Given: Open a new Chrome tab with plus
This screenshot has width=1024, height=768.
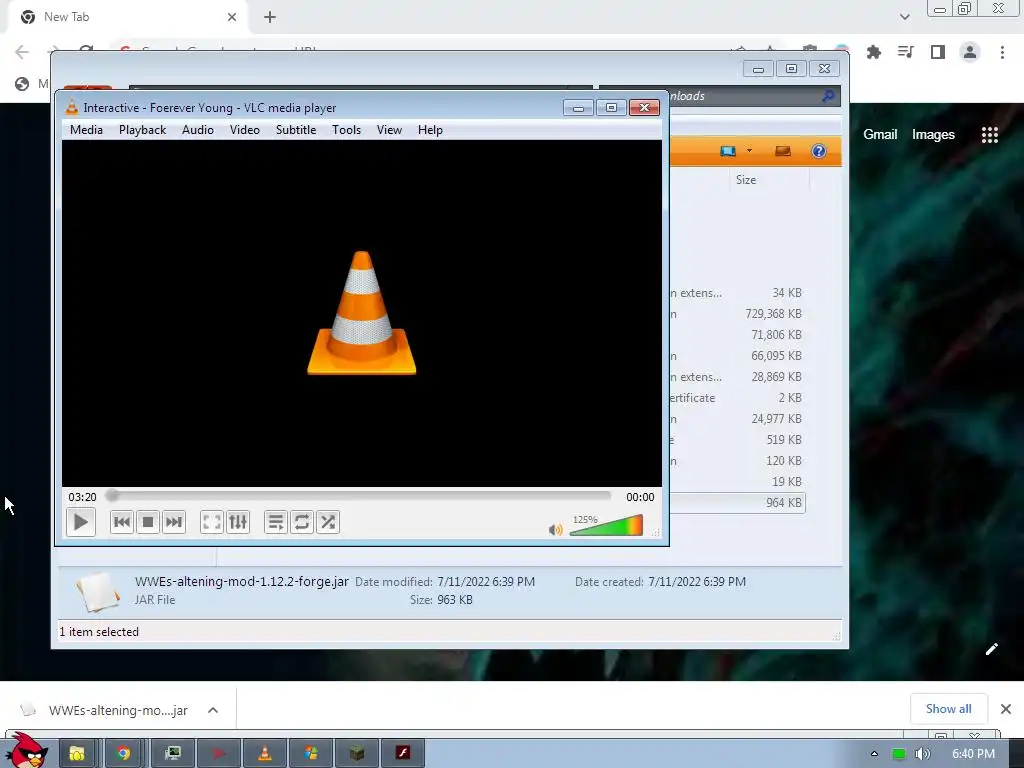Looking at the screenshot, I should coord(270,18).
